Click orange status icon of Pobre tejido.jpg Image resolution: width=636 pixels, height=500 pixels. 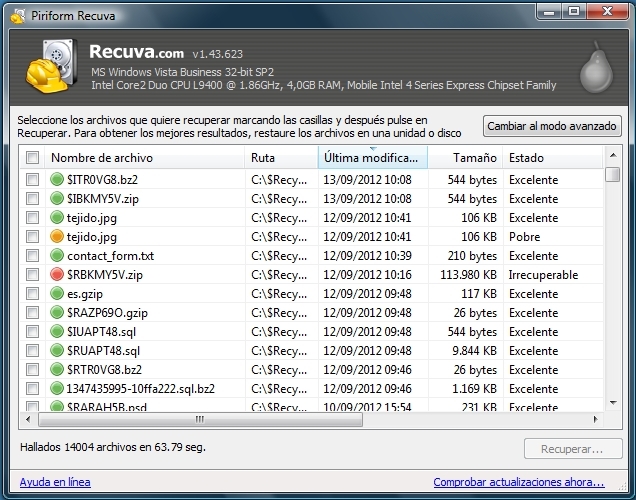pos(57,236)
